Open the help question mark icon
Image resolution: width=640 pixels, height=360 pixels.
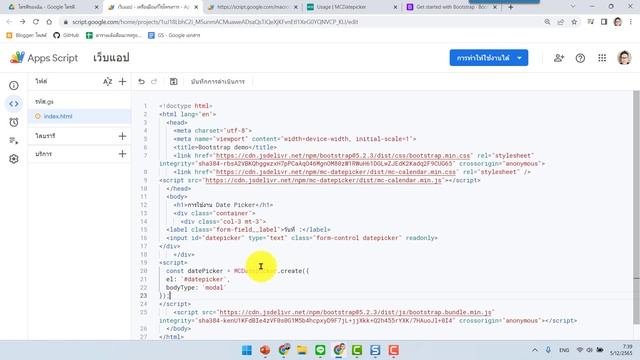[580, 58]
